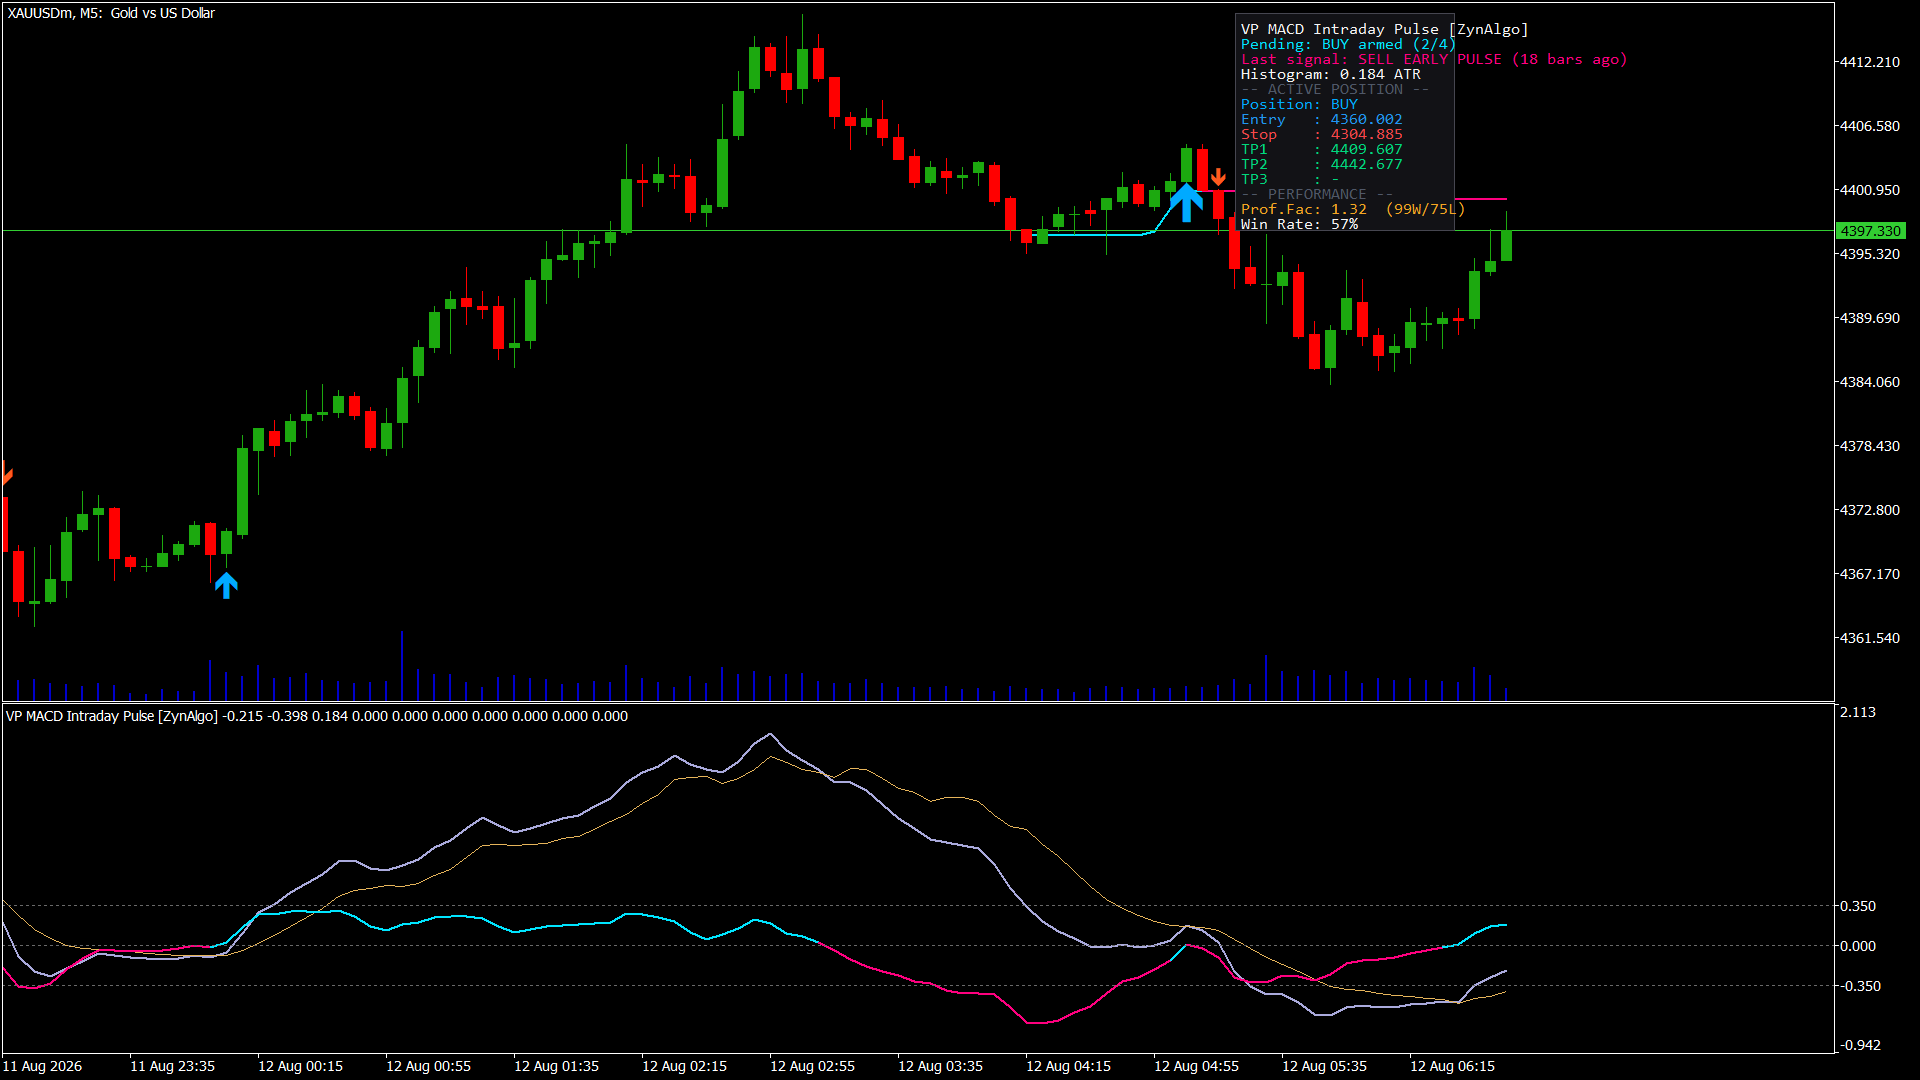1920x1080 pixels.
Task: Click the 4361.540 price axis label
Action: (1870, 638)
